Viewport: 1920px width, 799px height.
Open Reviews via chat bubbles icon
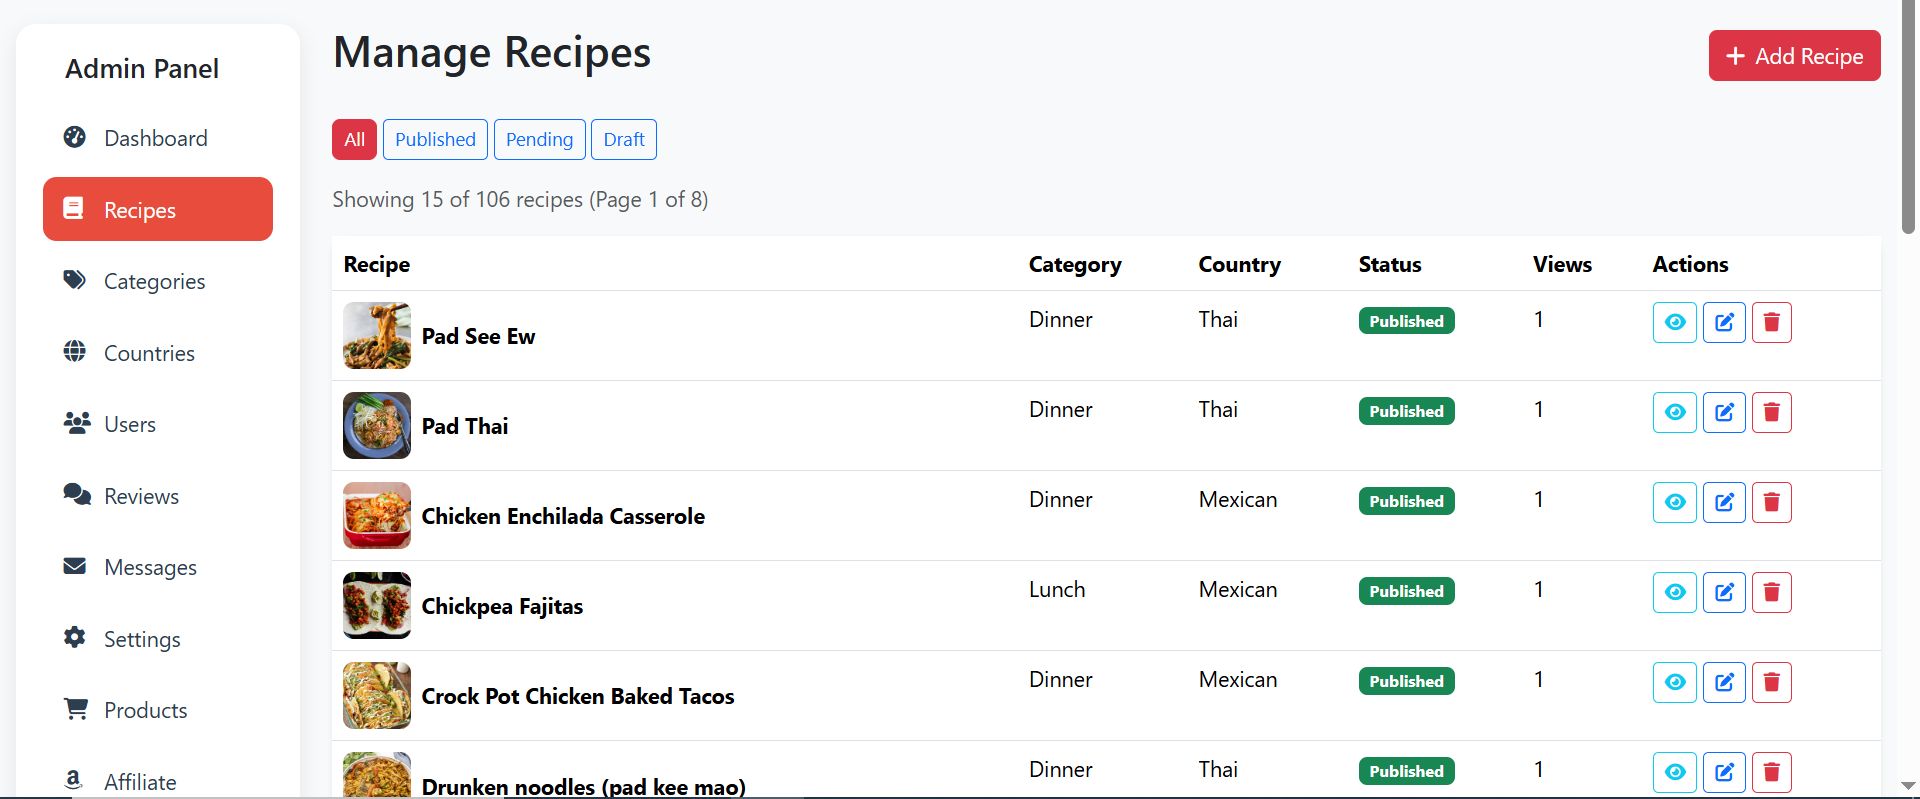pos(77,495)
